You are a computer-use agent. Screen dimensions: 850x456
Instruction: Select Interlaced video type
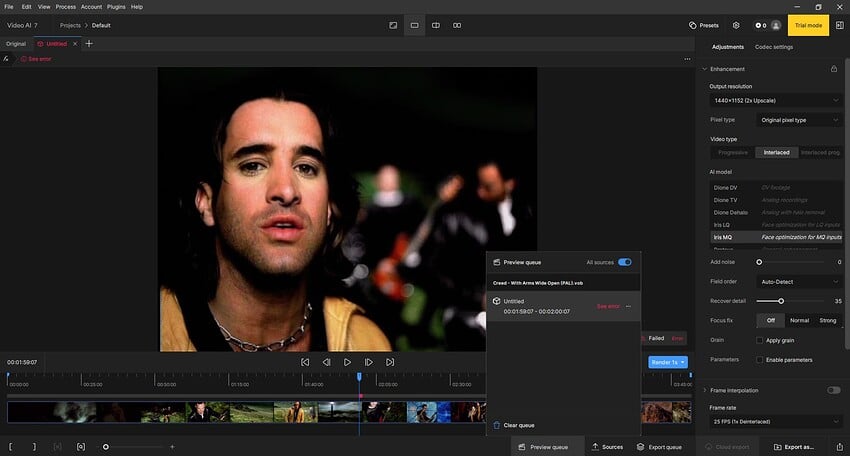[x=776, y=153]
